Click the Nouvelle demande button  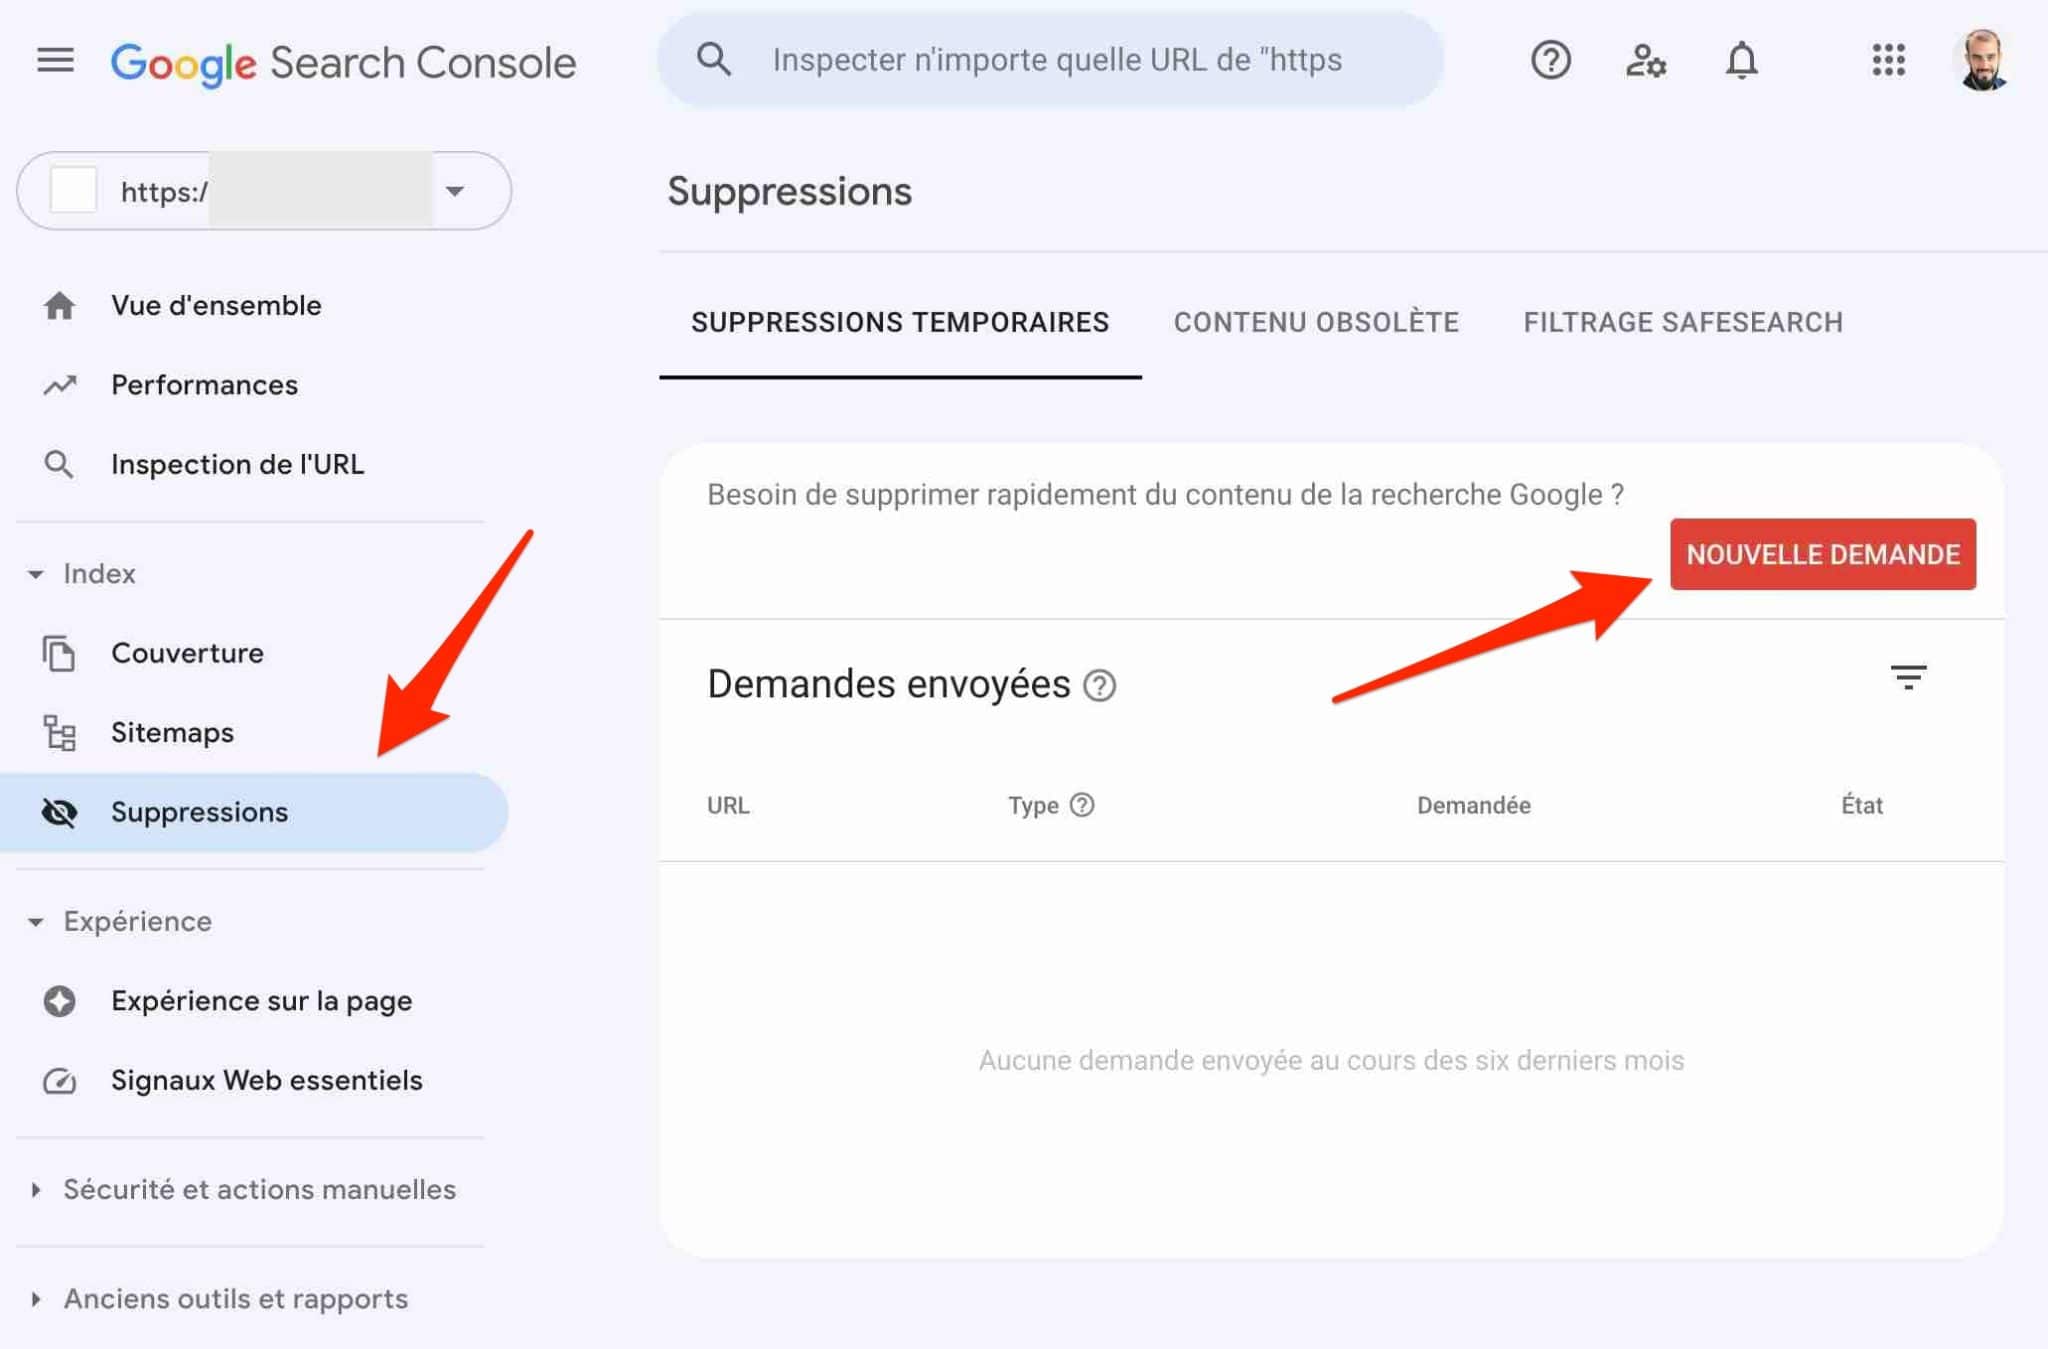pos(1822,555)
